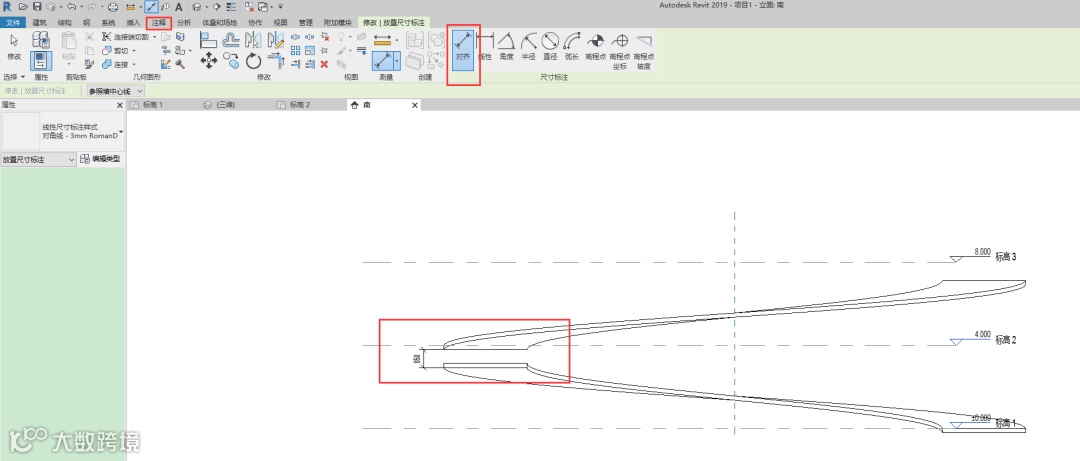
Task: Expand the 剪切 geometry dropdown arrow
Action: 134,50
